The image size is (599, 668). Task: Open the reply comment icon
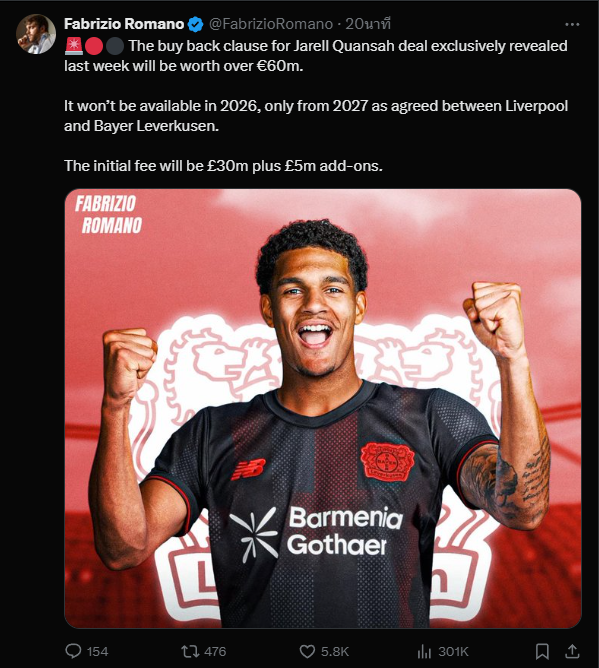pos(73,651)
